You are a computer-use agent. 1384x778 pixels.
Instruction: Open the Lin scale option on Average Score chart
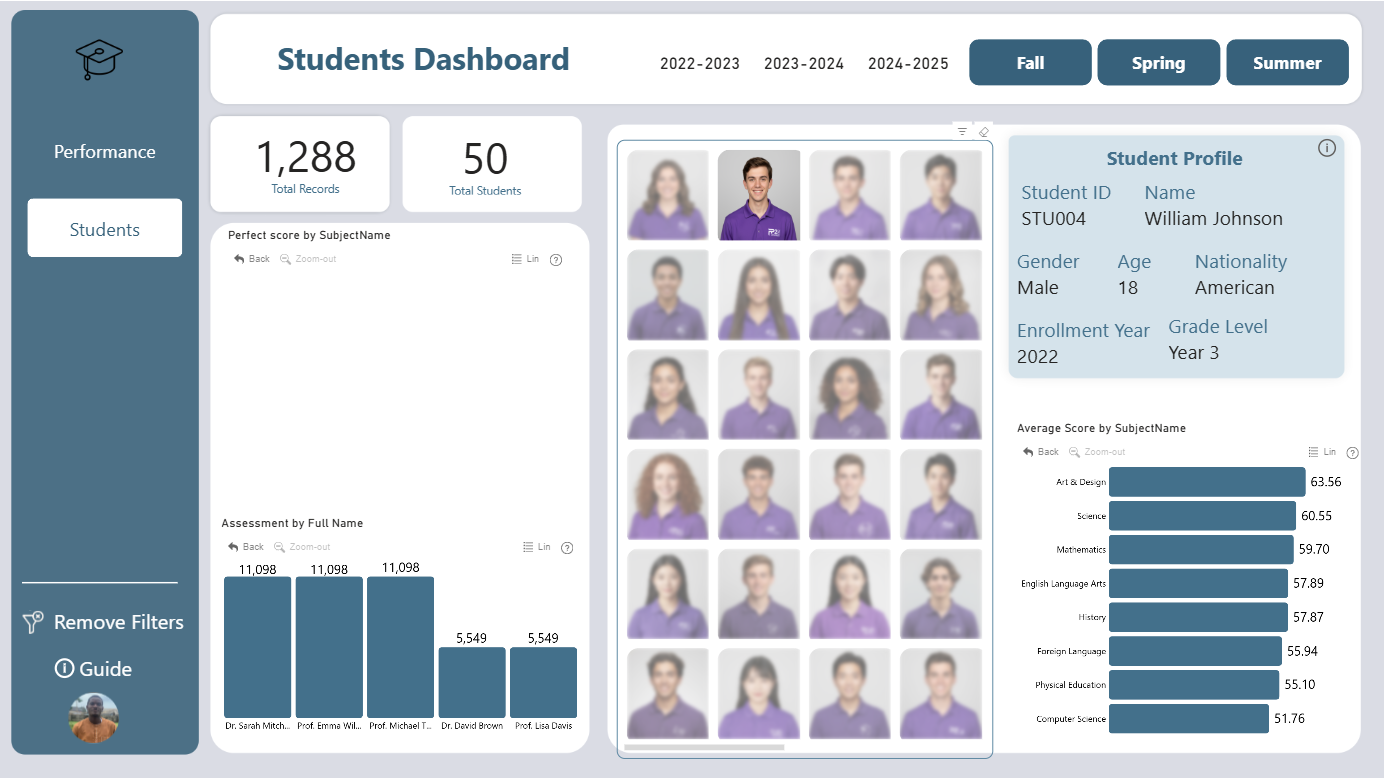(x=1322, y=452)
